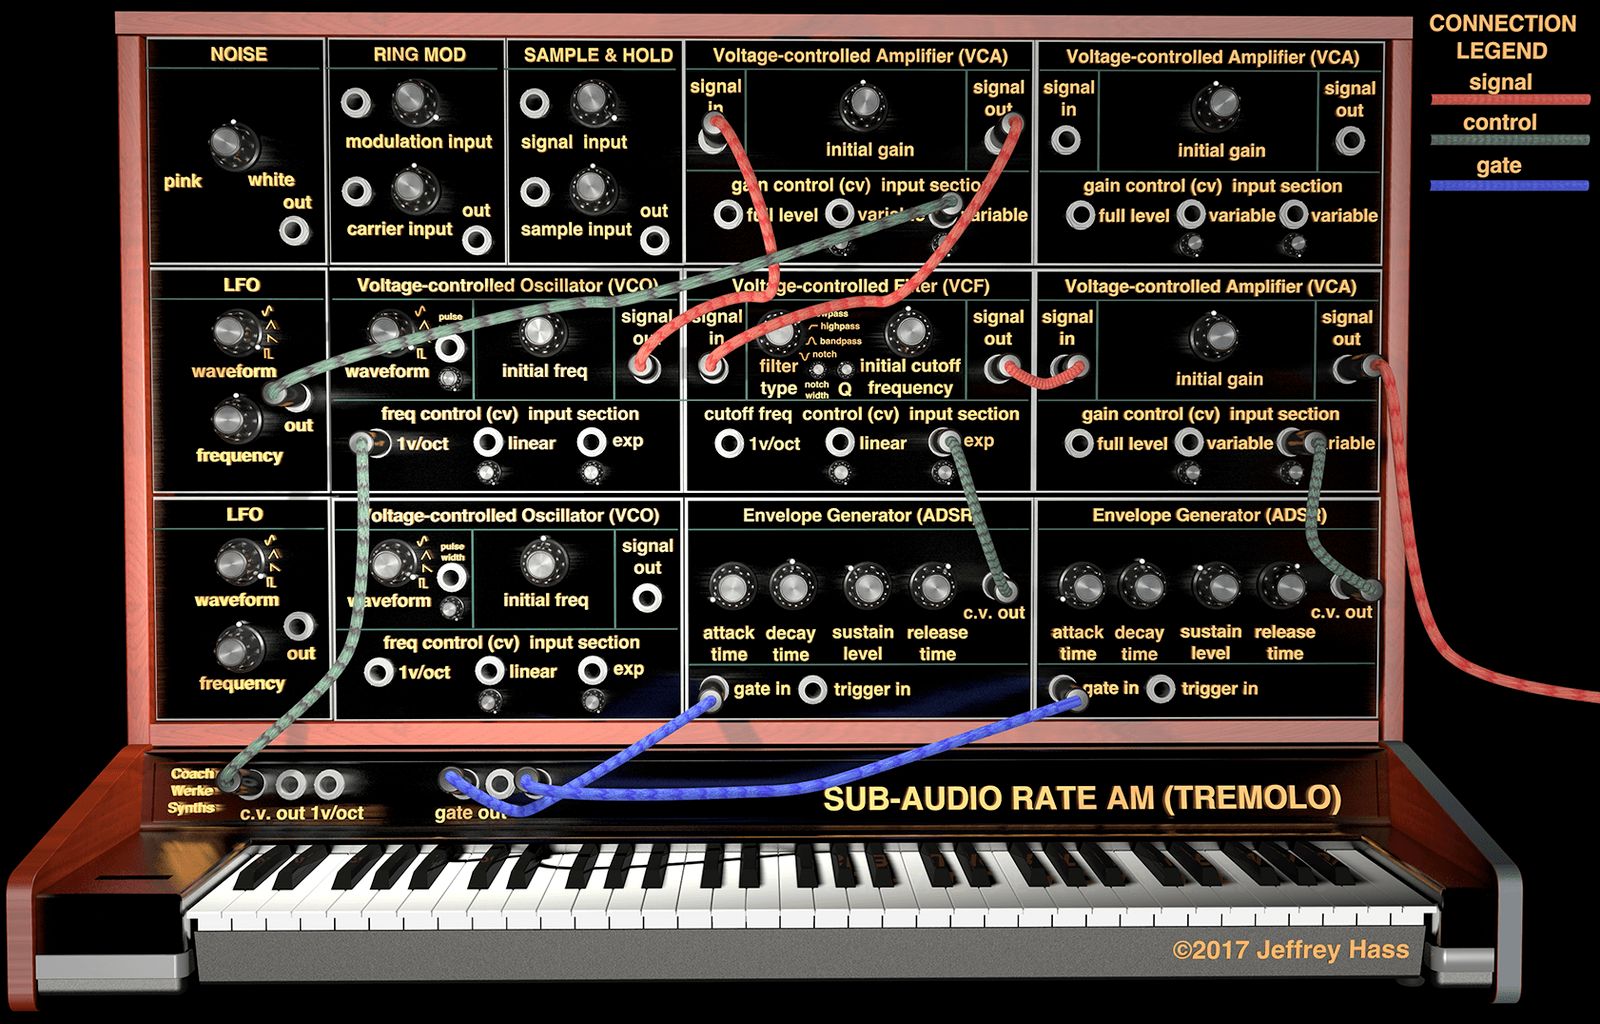Click trigger in jack on left Envelope Generator
The image size is (1600, 1024).
tap(813, 689)
